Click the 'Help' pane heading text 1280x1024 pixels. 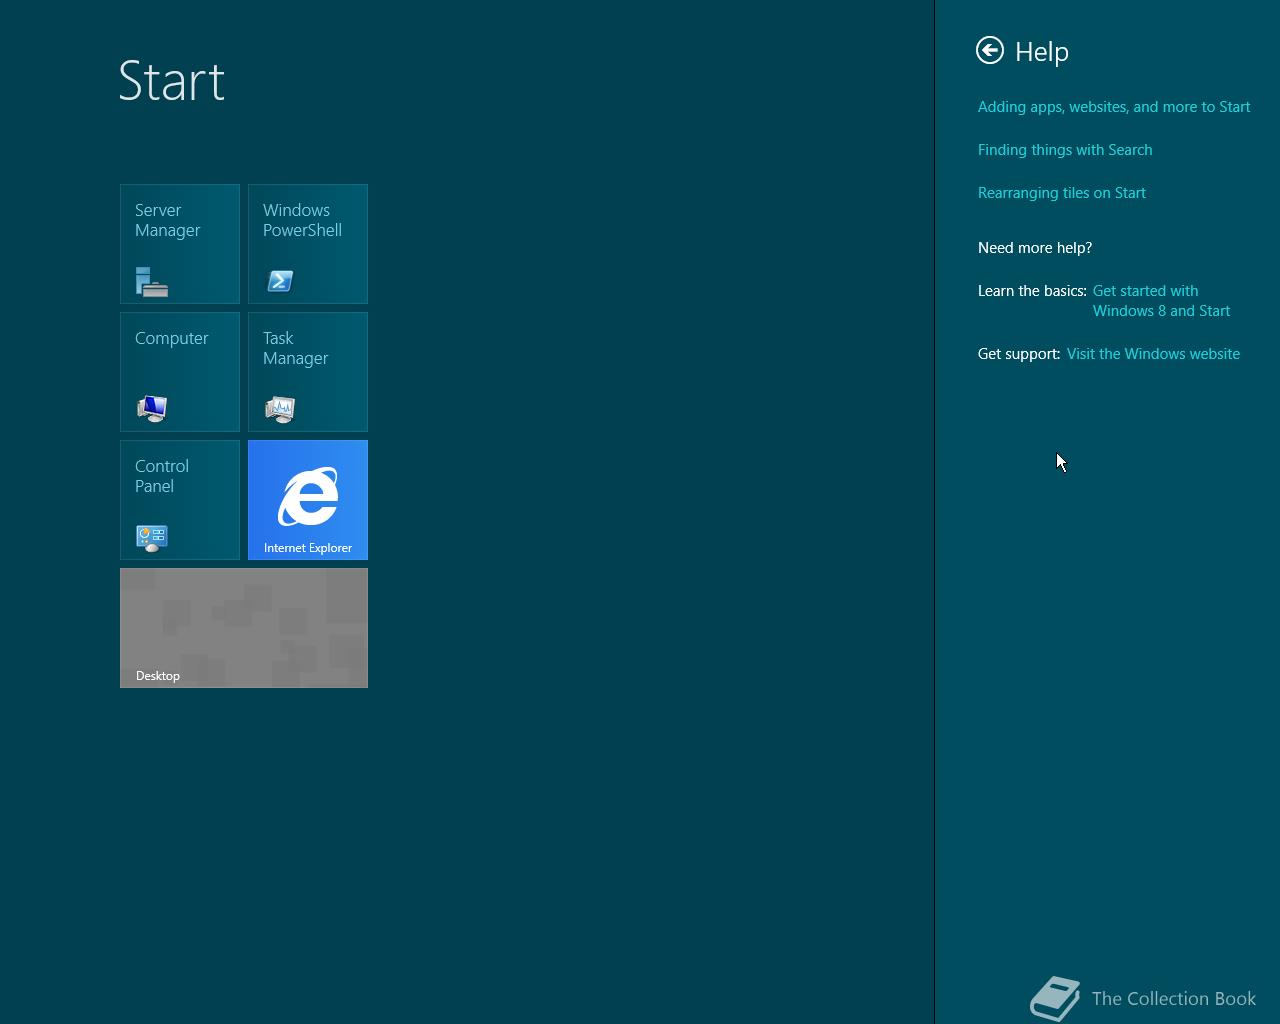(x=1042, y=52)
